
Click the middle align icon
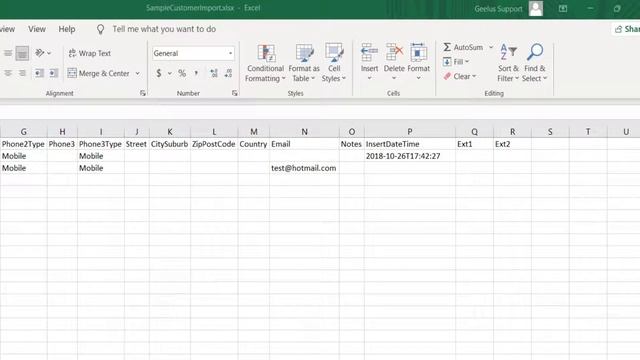[x=8, y=53]
